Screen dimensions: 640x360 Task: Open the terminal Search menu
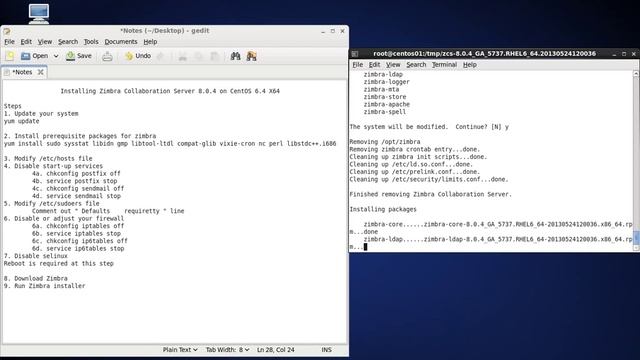click(416, 64)
